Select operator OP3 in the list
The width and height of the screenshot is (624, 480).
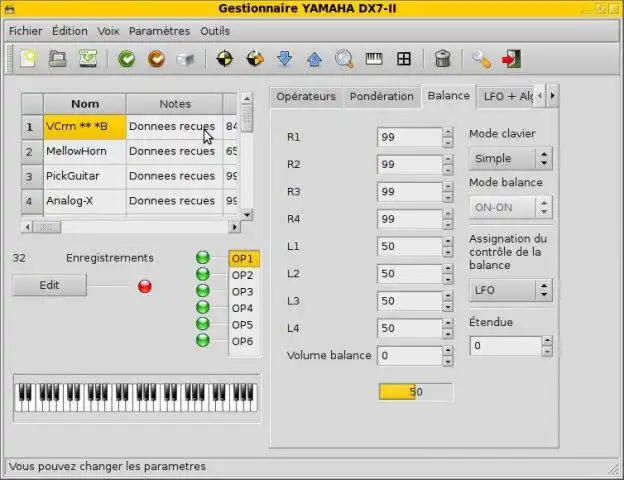coord(244,292)
